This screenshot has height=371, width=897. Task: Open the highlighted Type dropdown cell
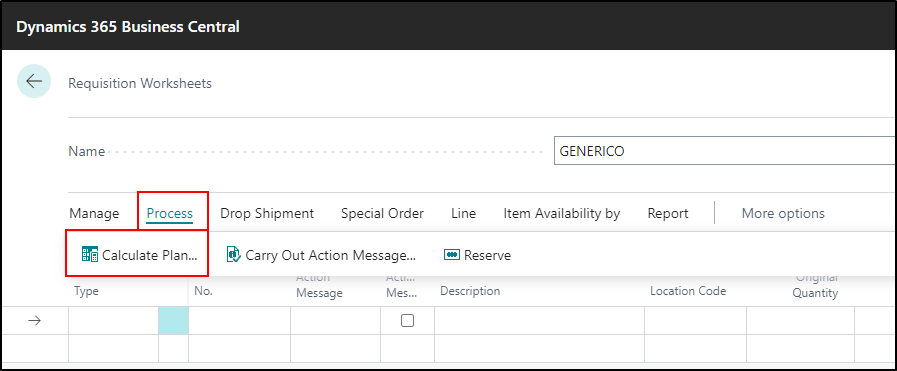(173, 321)
